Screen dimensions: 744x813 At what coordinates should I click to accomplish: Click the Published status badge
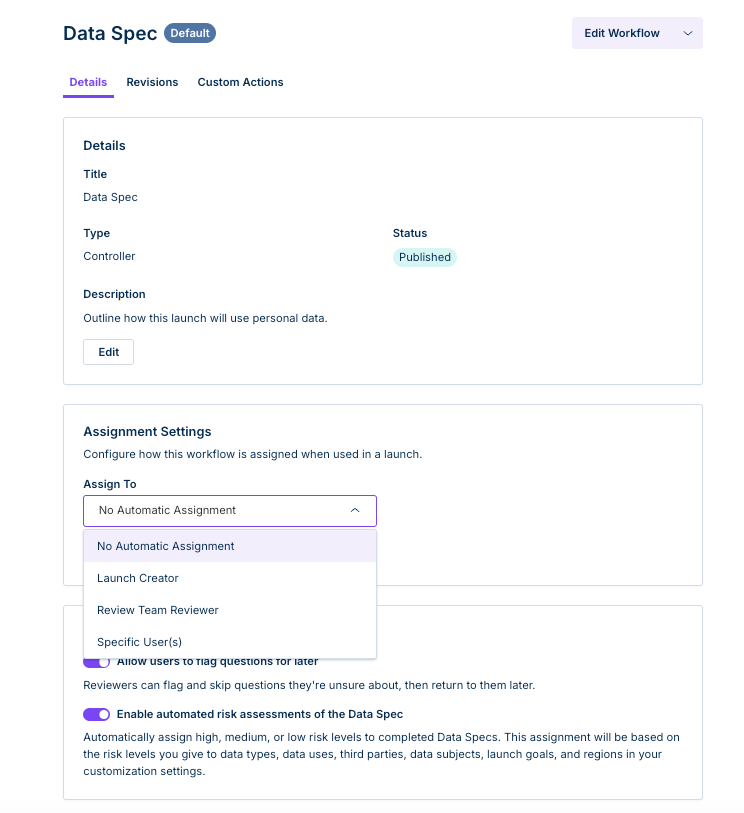[425, 257]
